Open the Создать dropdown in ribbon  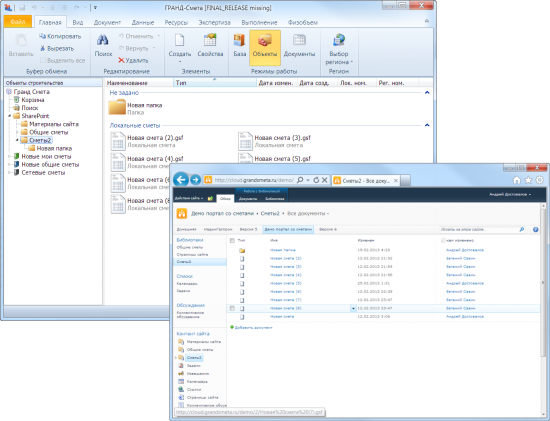[180, 61]
